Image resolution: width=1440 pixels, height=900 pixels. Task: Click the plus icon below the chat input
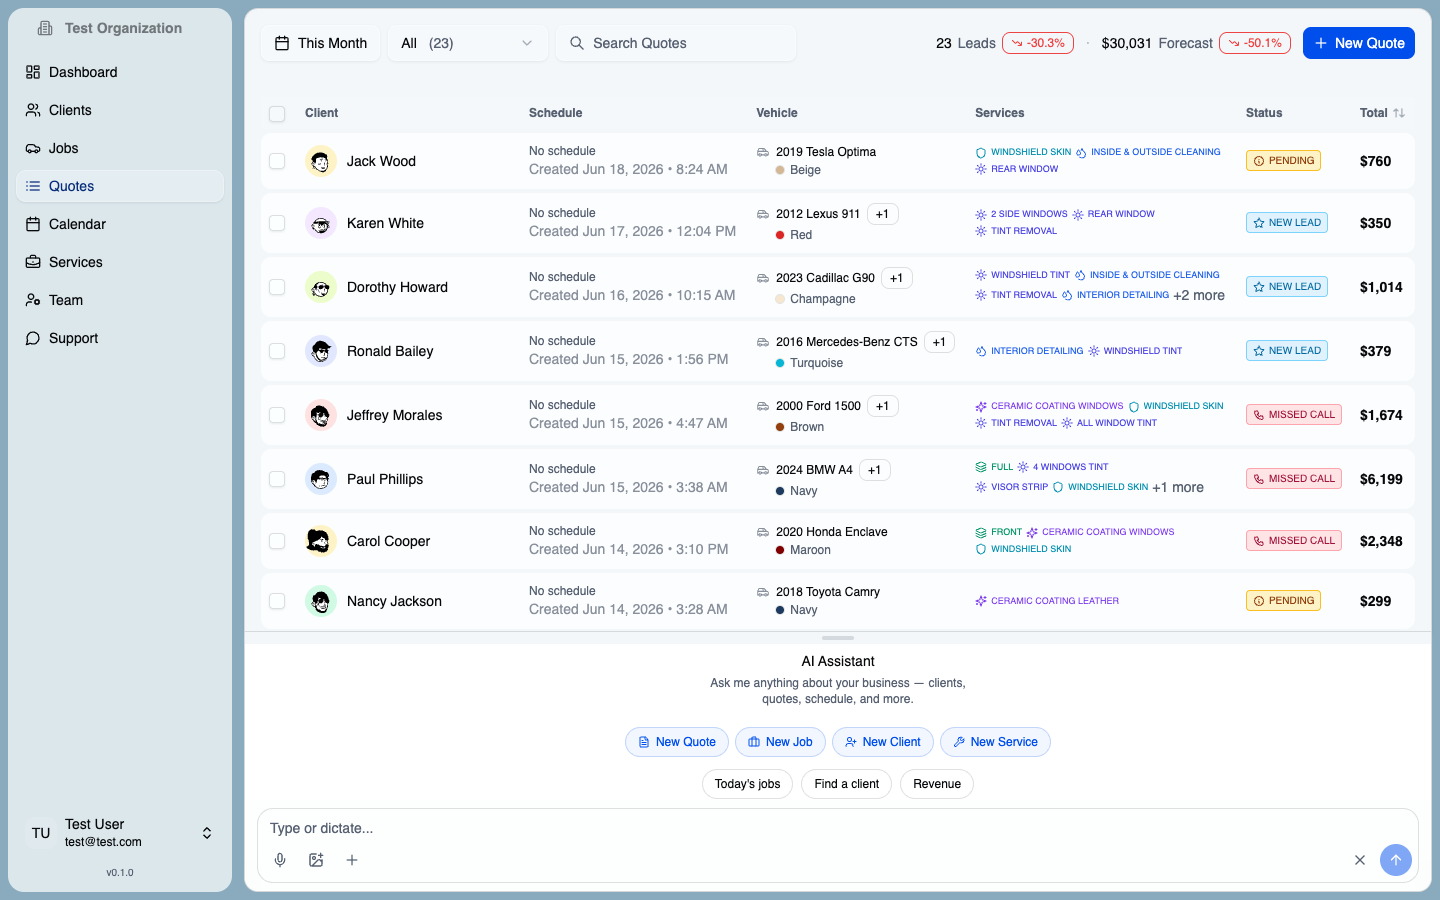tap(352, 860)
